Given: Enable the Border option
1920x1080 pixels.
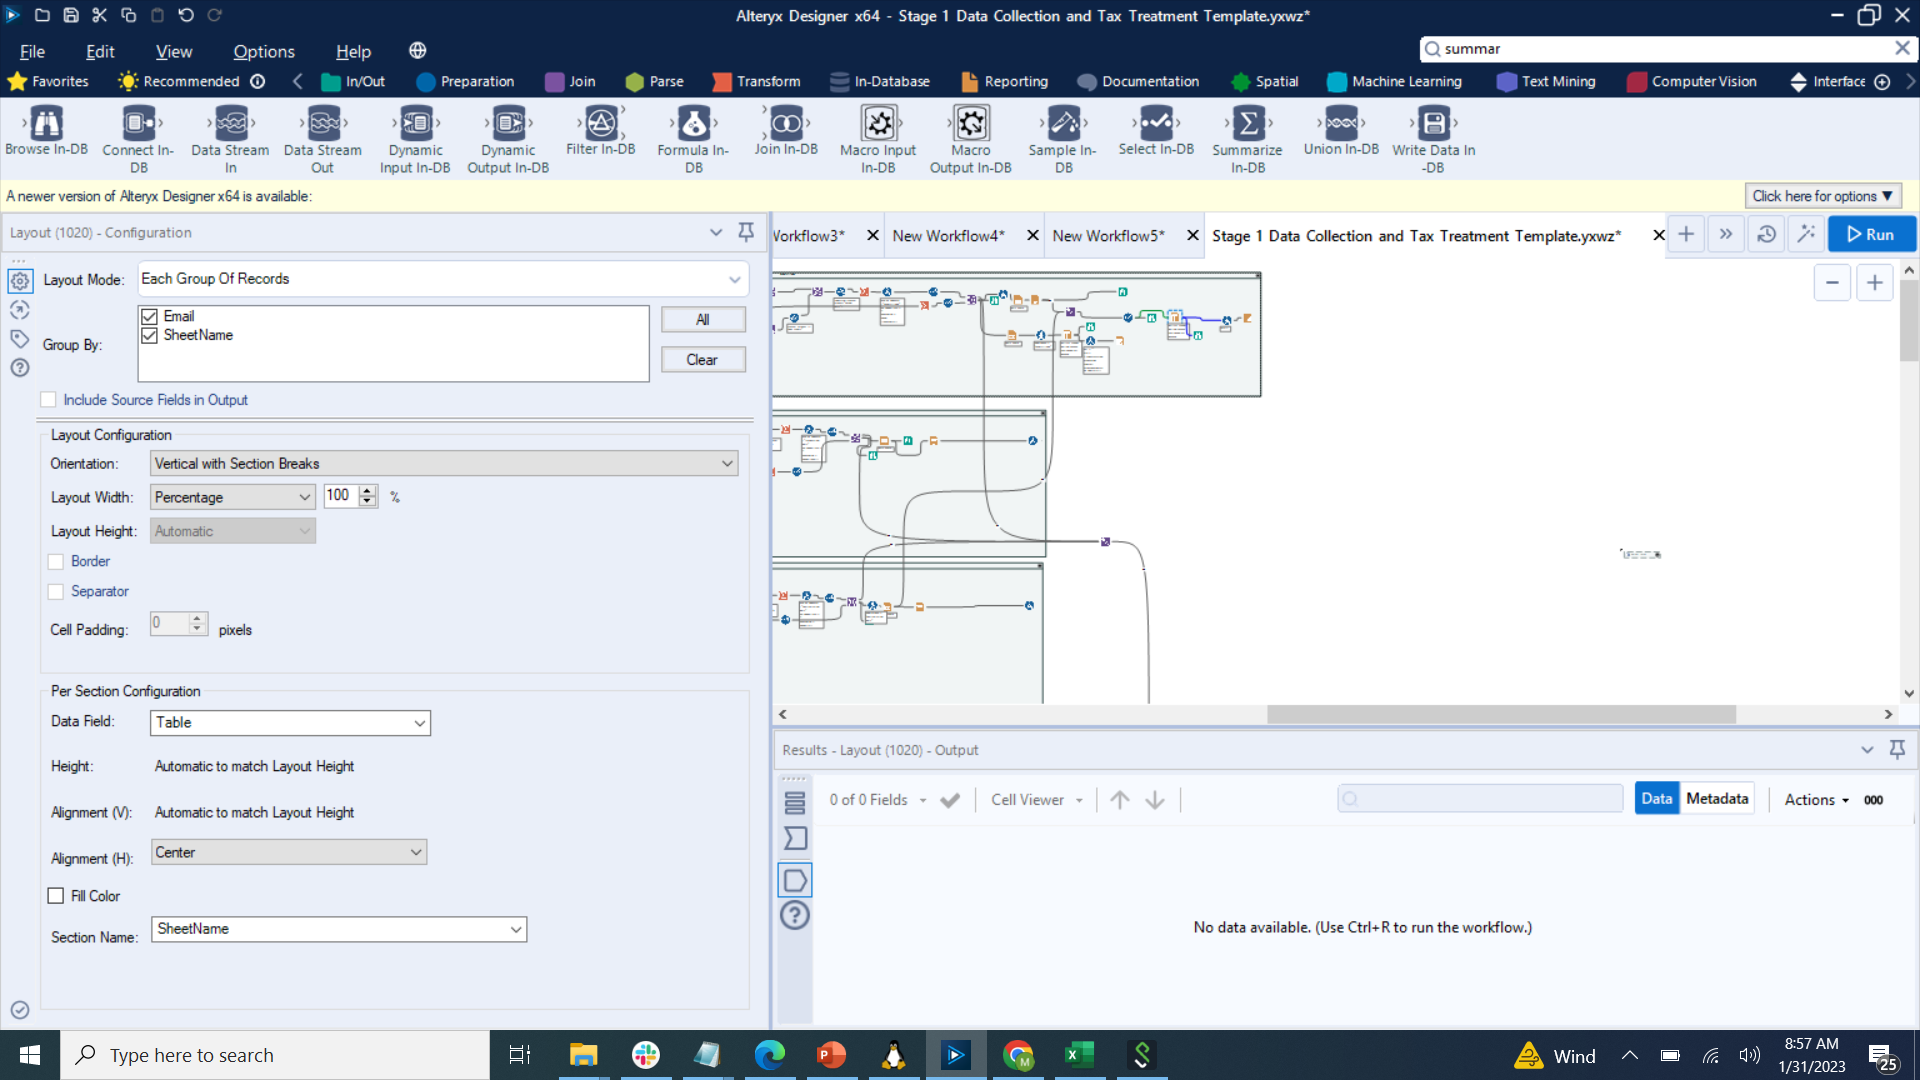Looking at the screenshot, I should [x=57, y=561].
